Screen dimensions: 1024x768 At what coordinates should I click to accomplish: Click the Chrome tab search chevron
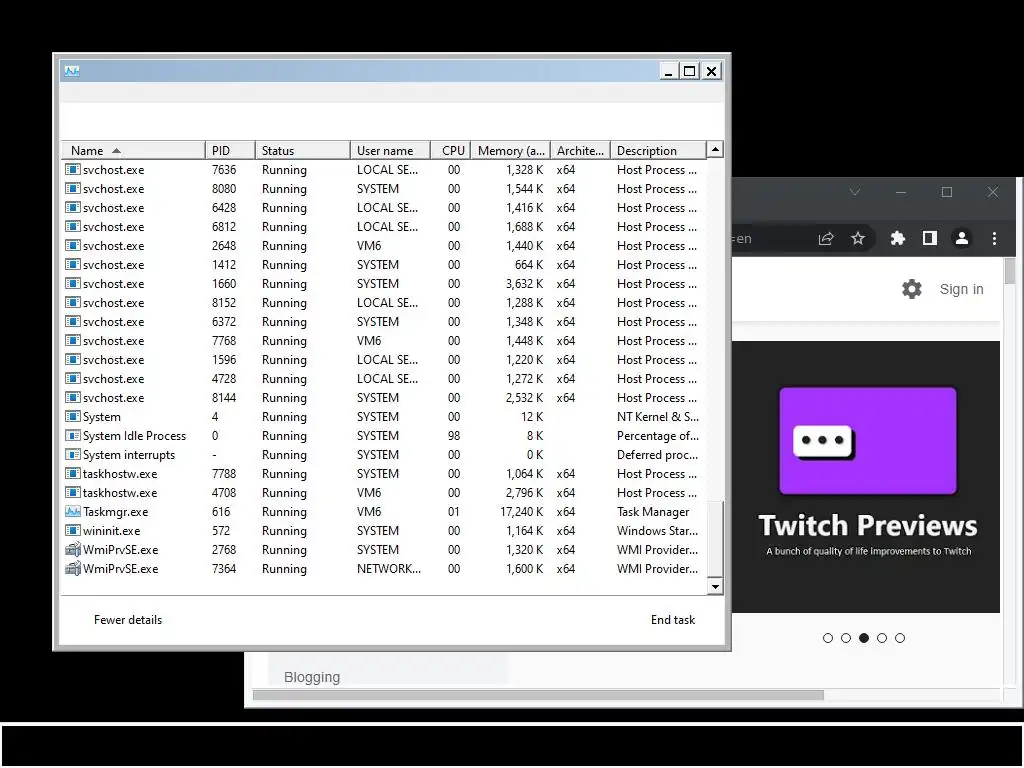click(854, 192)
